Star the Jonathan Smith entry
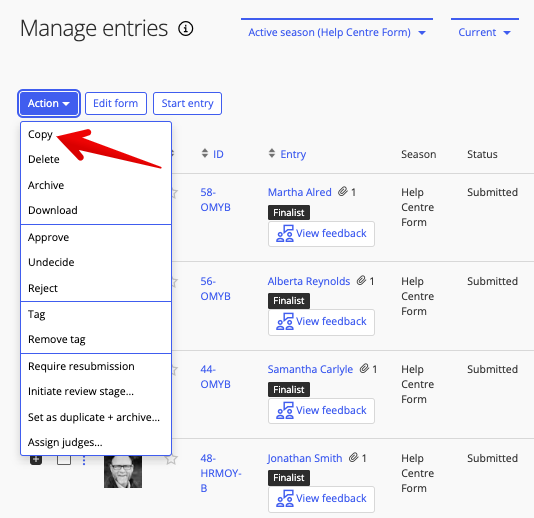This screenshot has width=534, height=518. coord(171,459)
